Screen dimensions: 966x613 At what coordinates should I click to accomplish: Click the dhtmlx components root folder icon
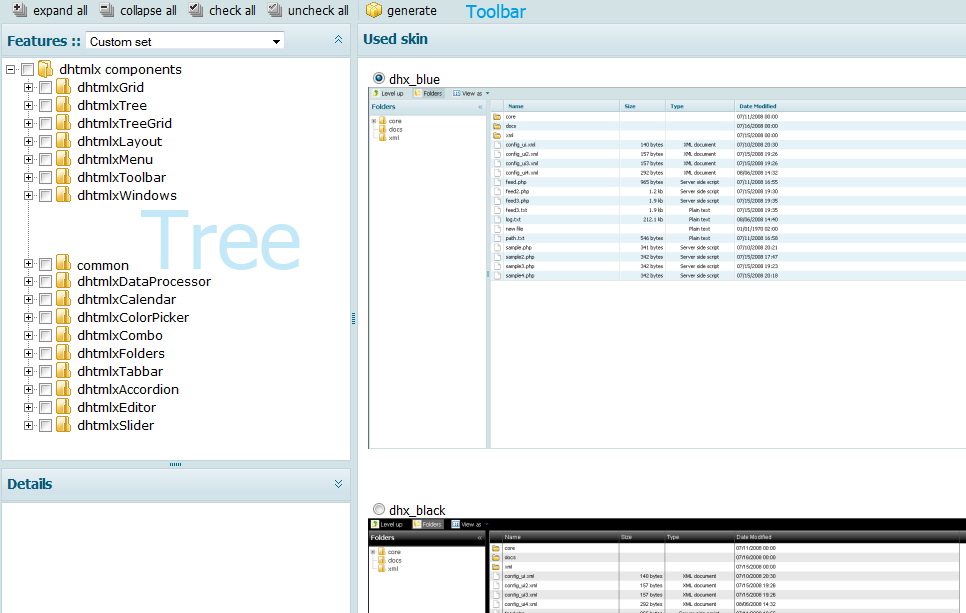(x=46, y=70)
